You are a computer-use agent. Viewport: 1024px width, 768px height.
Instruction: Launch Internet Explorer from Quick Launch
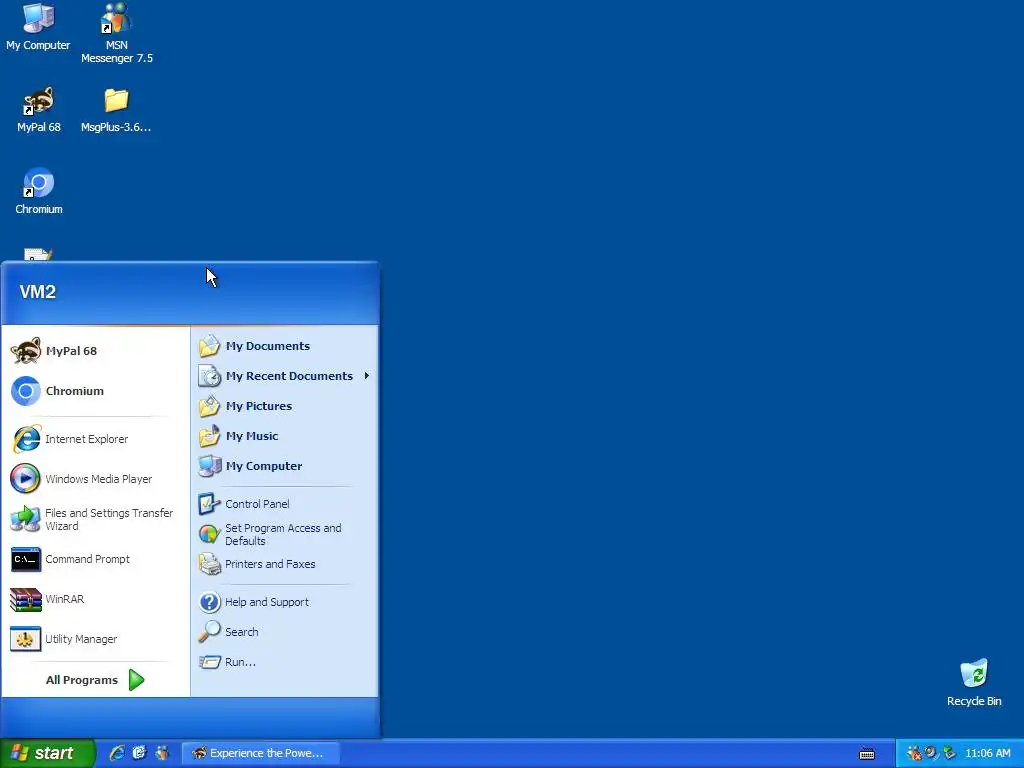[117, 753]
